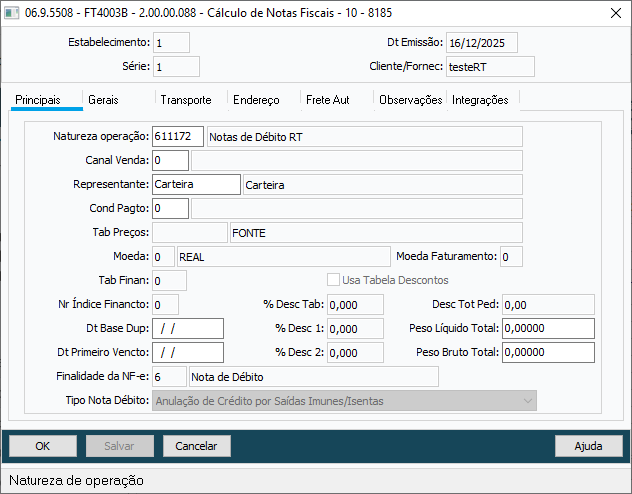Focus the Peso Bruto Total field

tap(548, 352)
